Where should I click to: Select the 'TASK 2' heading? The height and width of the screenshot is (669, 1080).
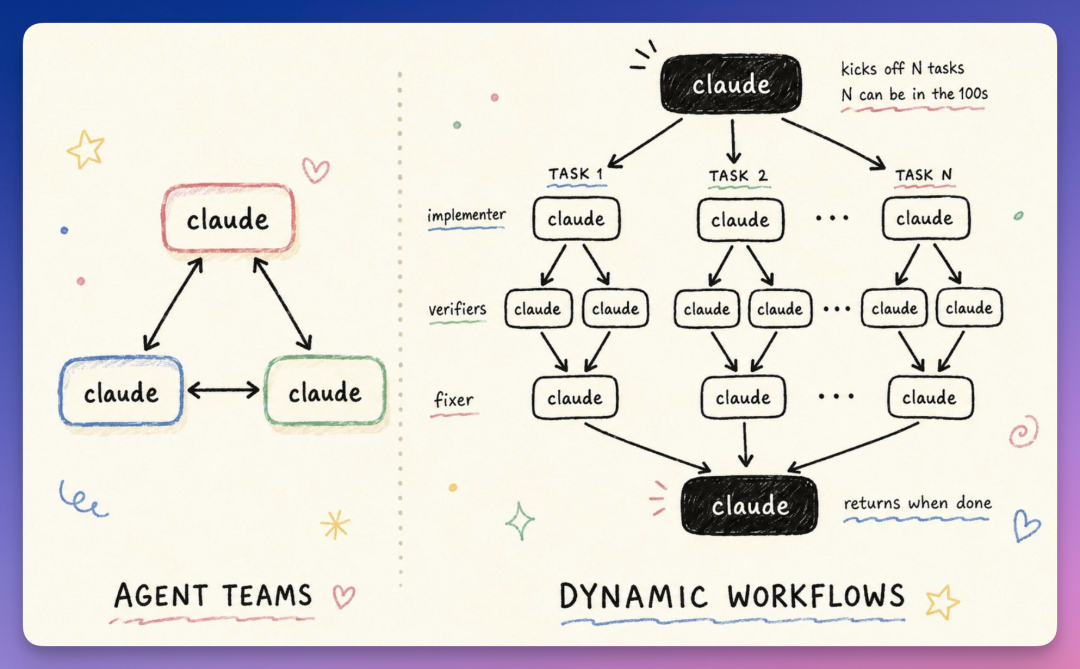[738, 176]
